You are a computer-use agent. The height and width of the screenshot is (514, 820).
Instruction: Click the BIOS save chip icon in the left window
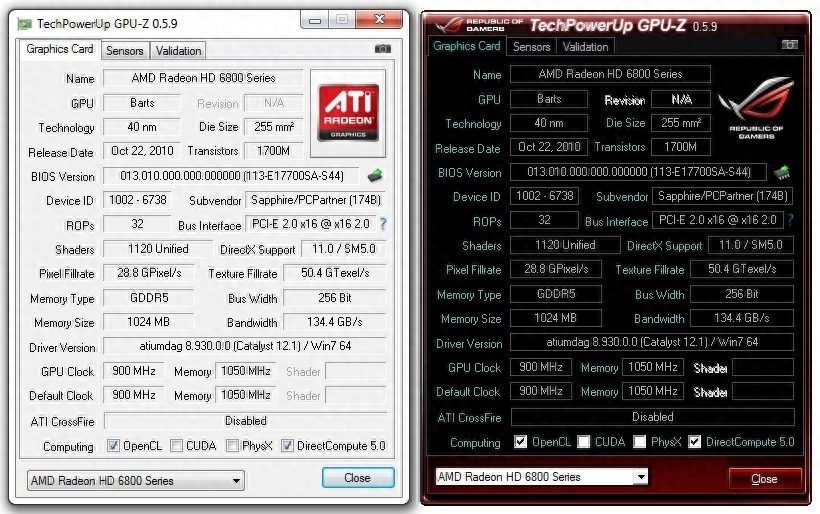click(375, 176)
